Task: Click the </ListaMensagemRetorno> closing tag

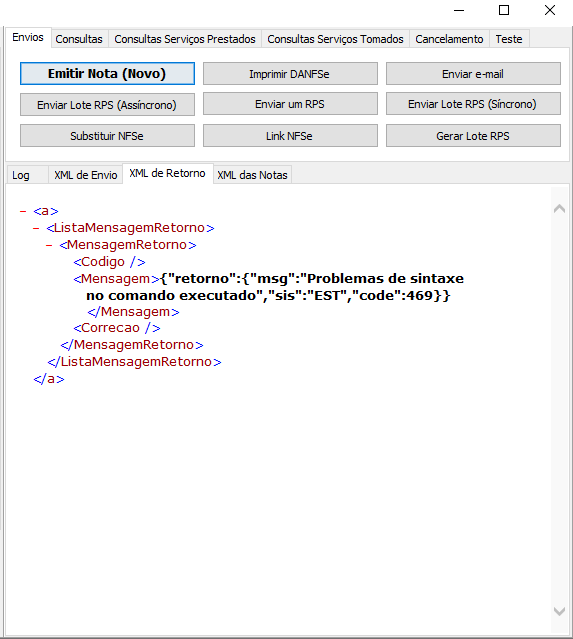Action: (134, 362)
